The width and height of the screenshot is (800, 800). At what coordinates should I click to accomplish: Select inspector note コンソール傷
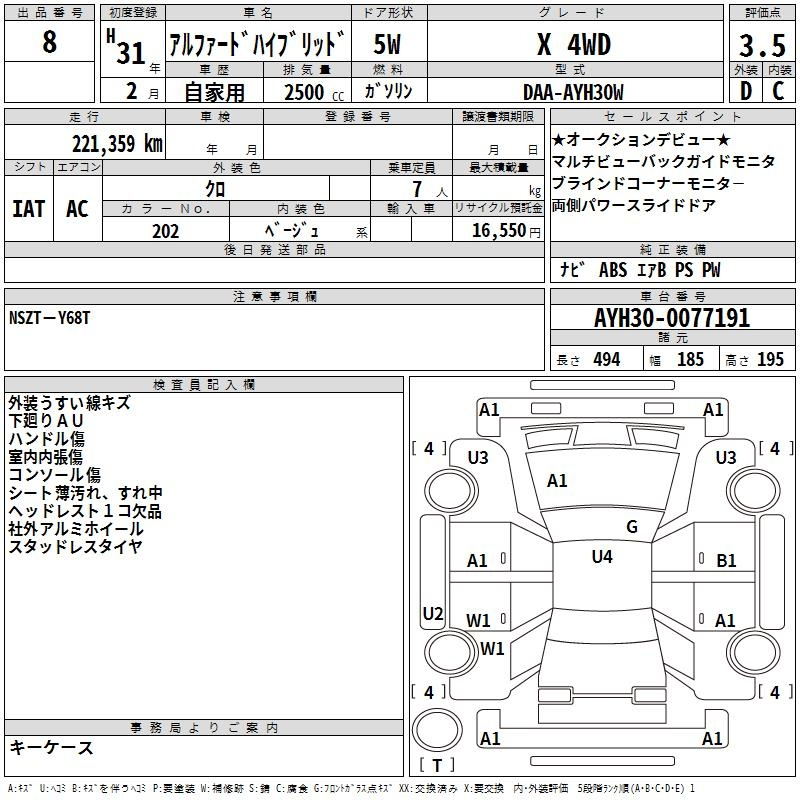55,474
